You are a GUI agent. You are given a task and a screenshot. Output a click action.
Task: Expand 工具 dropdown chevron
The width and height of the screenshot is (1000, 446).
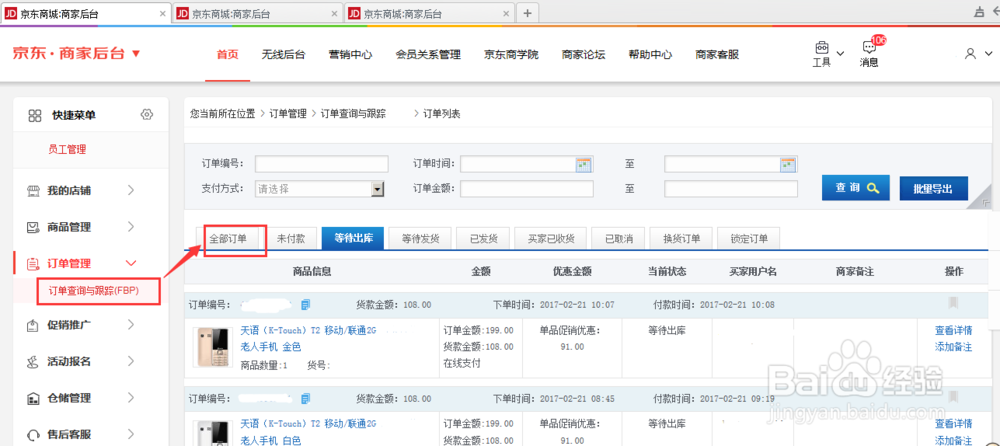click(x=841, y=54)
